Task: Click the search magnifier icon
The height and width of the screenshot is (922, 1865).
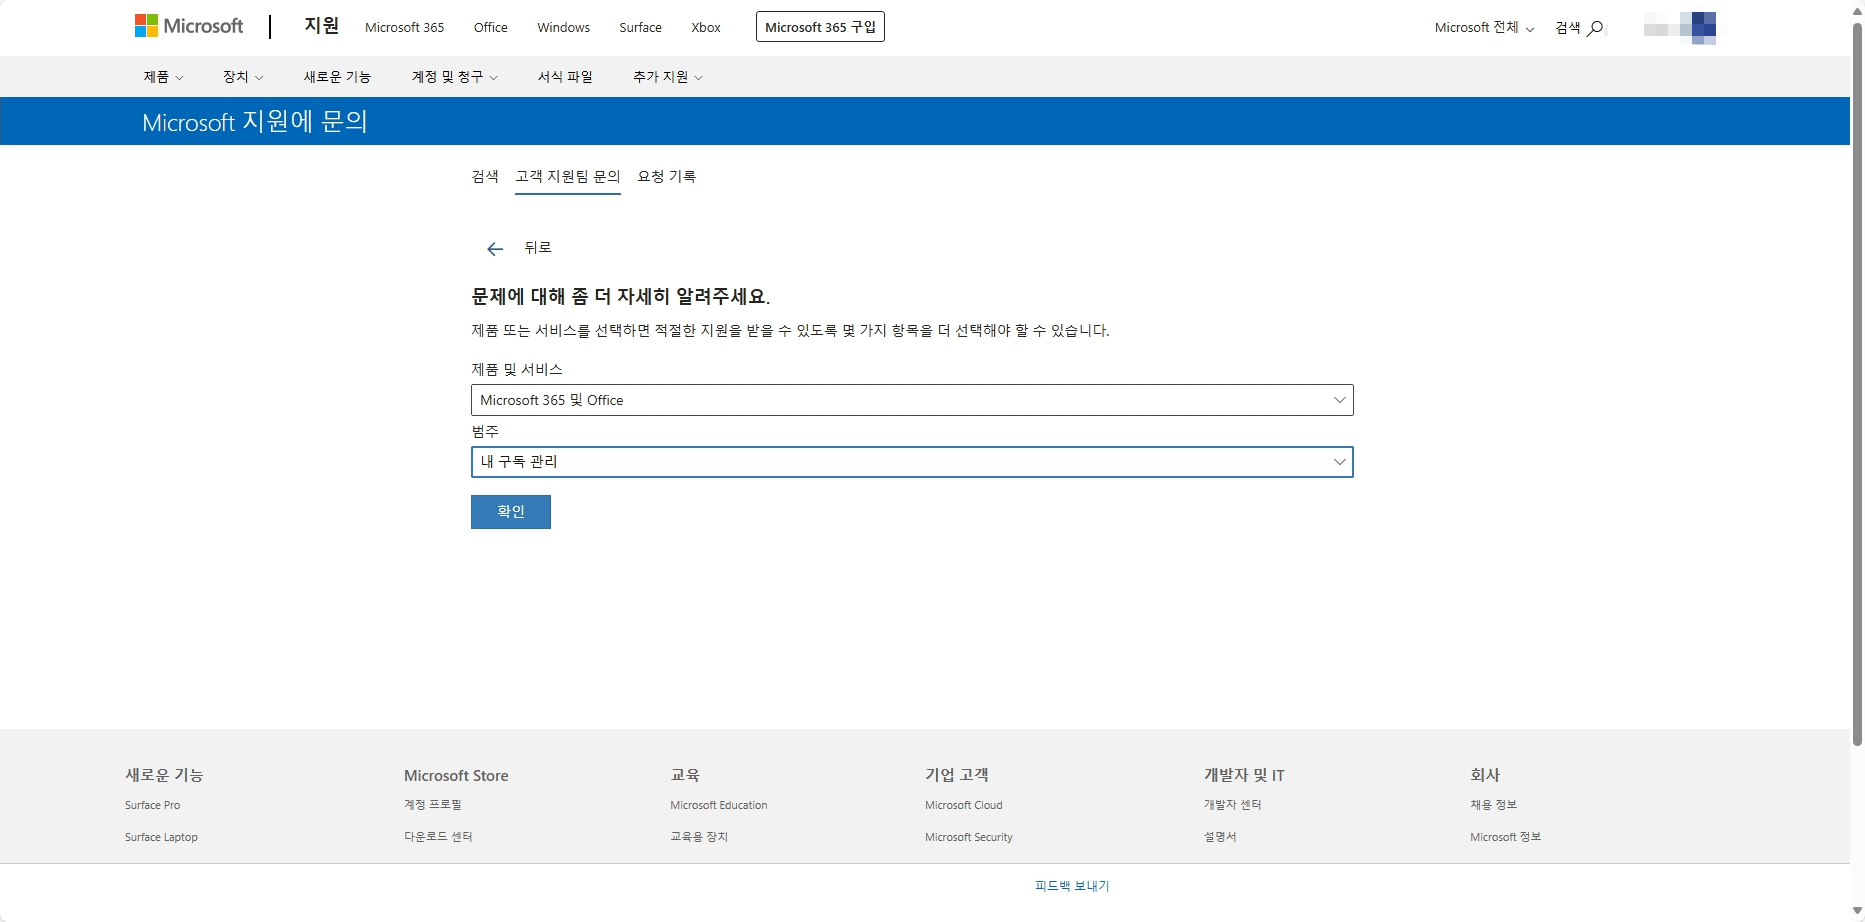Action: tap(1595, 28)
